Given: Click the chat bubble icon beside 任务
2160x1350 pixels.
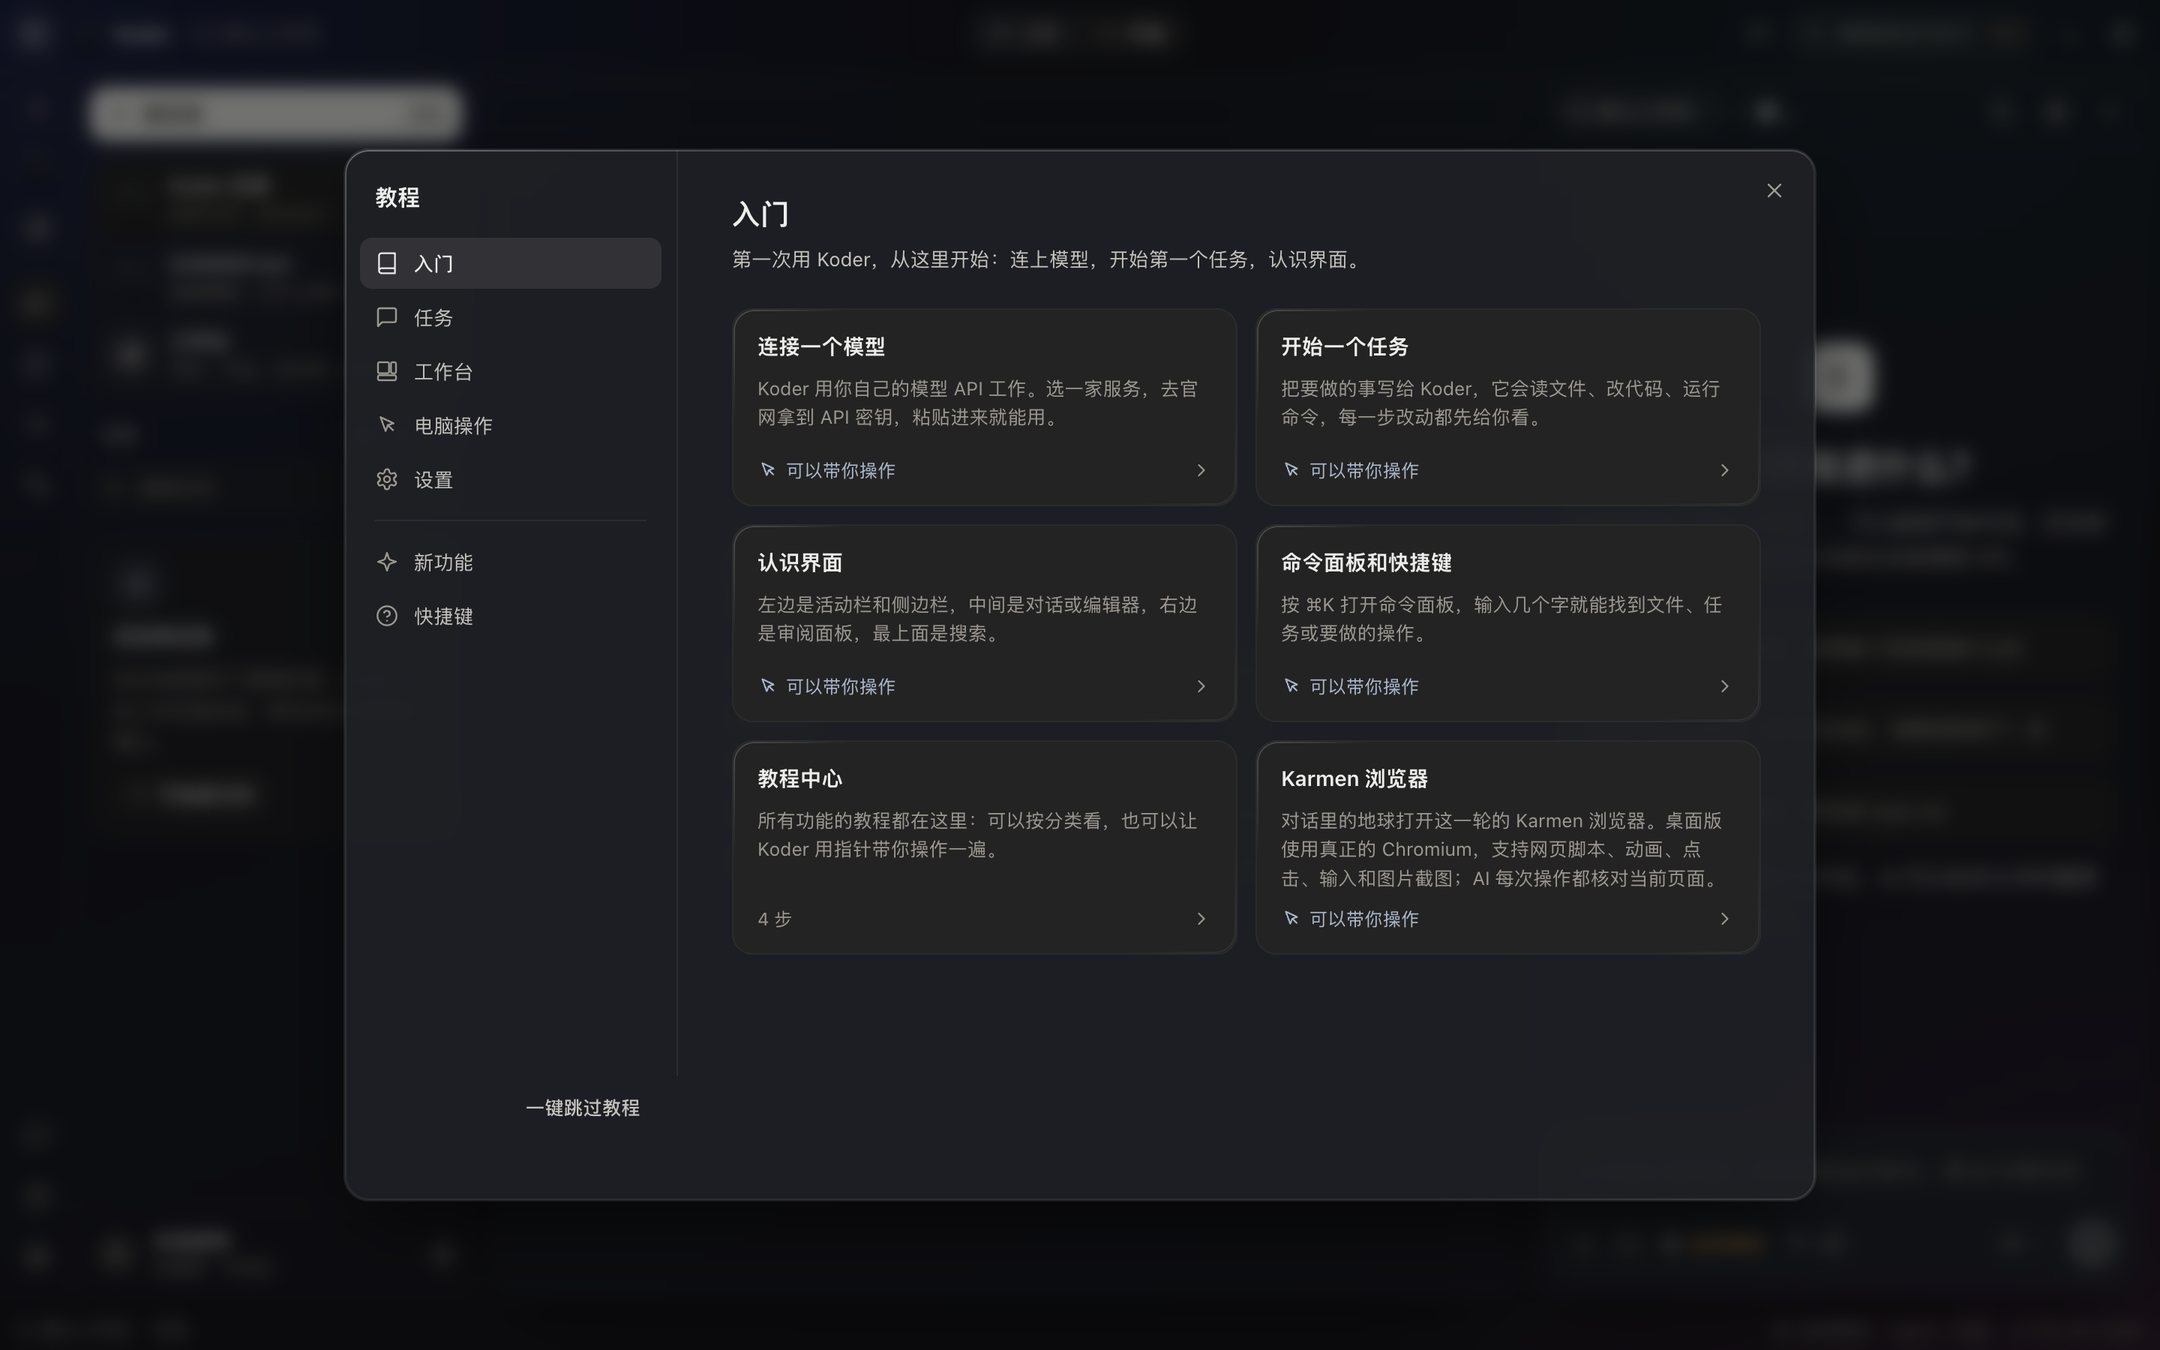Looking at the screenshot, I should 387,317.
